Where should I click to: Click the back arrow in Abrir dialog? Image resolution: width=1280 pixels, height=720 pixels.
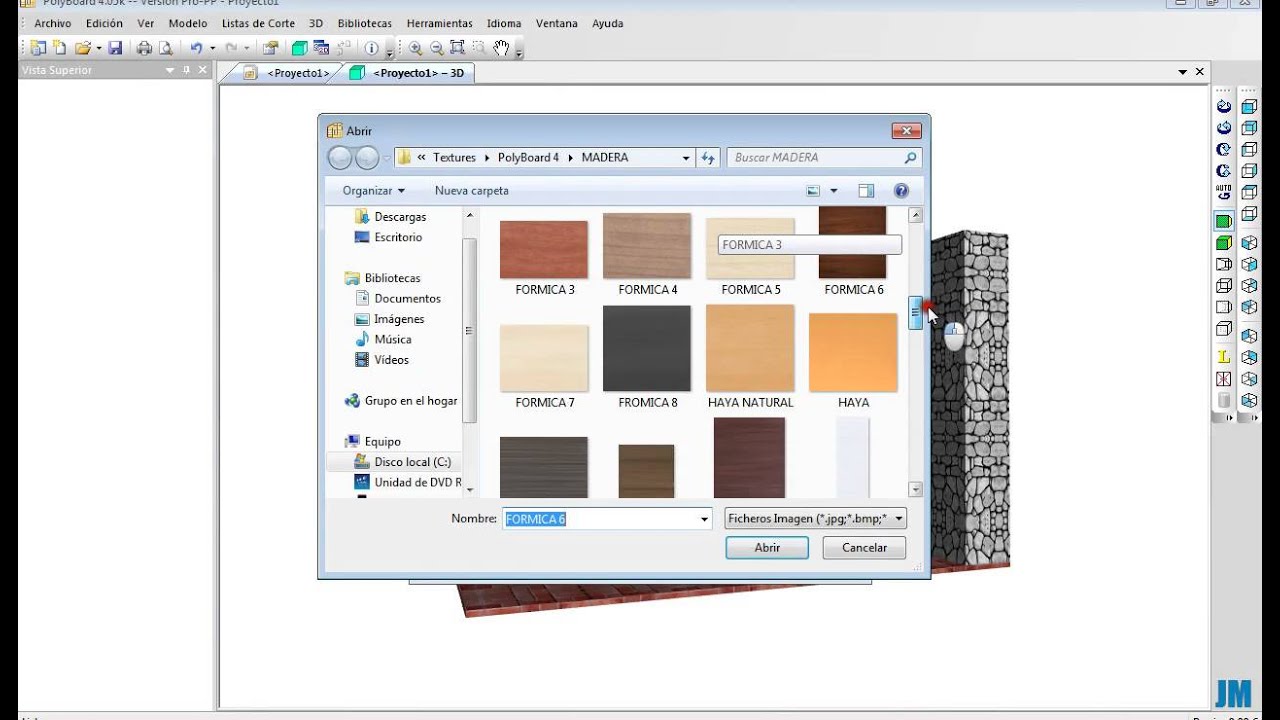pos(340,157)
